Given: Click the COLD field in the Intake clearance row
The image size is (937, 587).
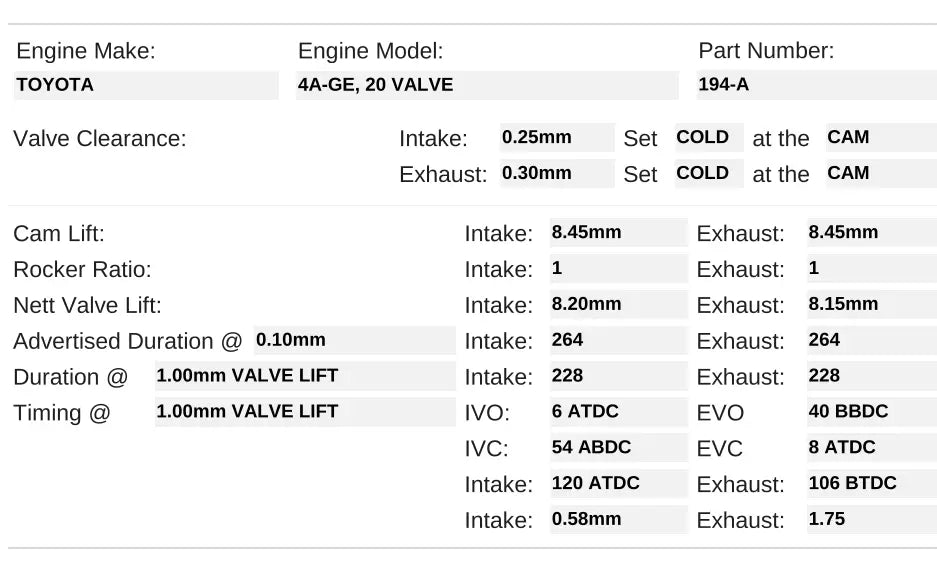Looking at the screenshot, I should 708,138.
